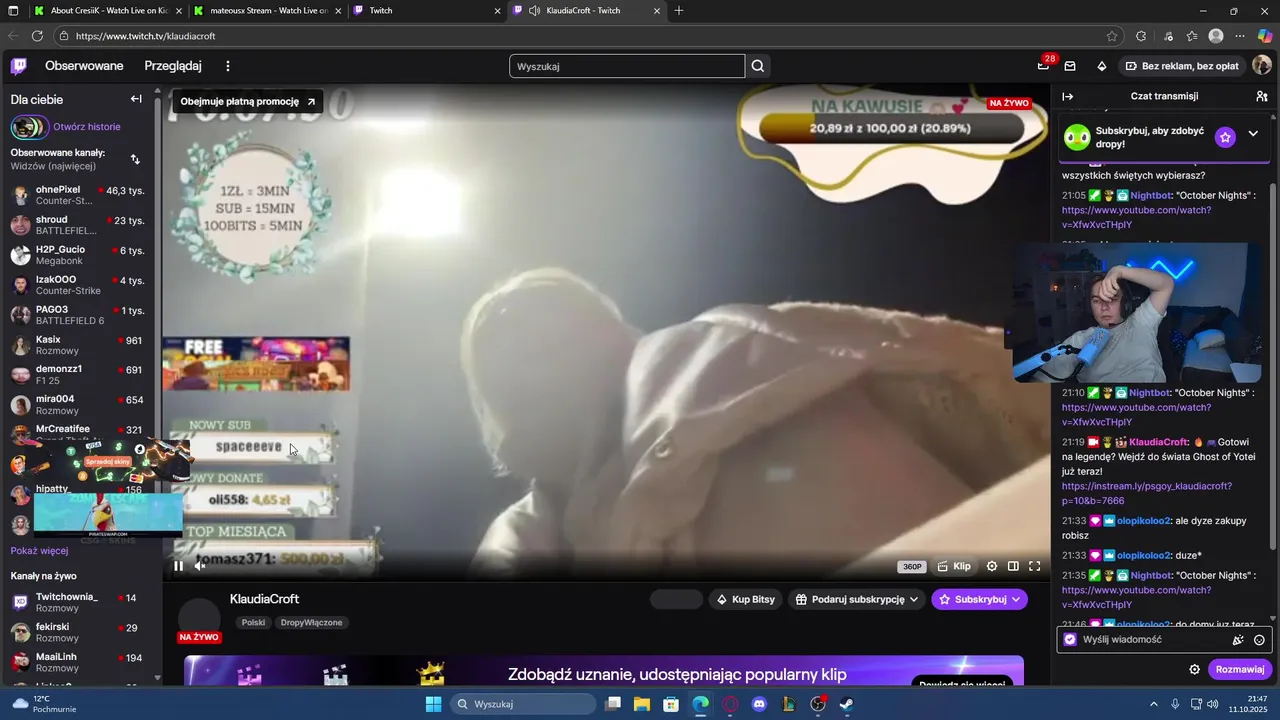Open the instream.ly link in chat

click(x=1146, y=493)
